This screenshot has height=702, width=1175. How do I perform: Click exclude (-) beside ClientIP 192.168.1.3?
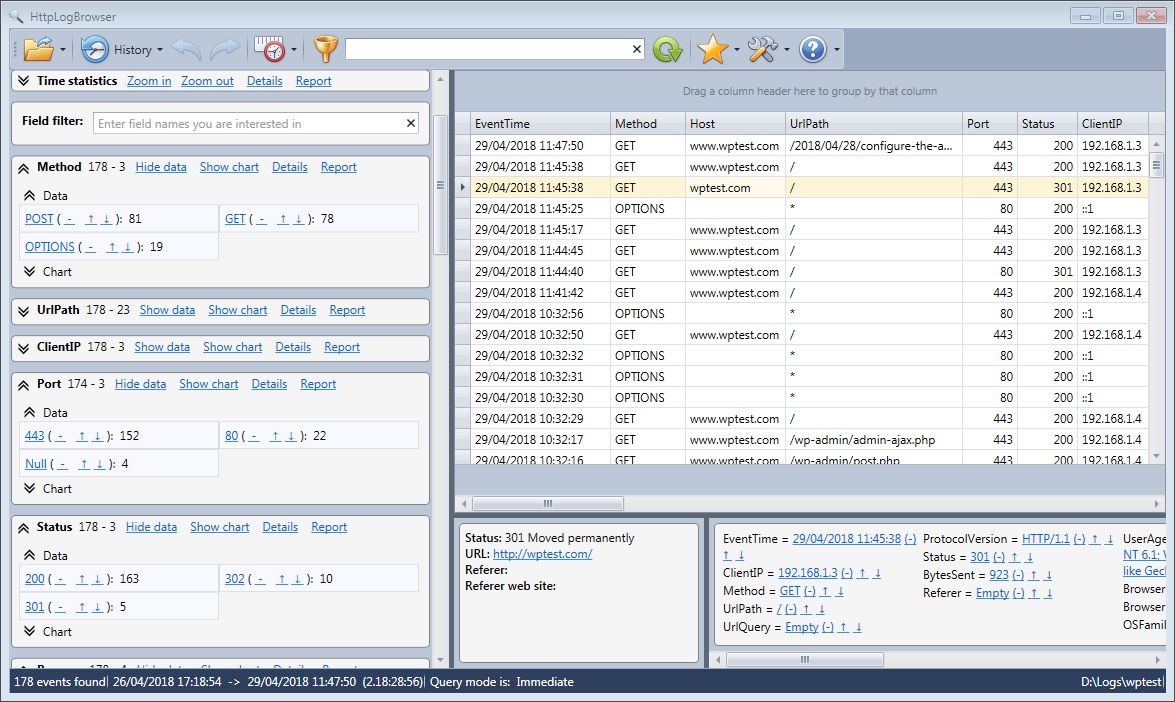(847, 573)
